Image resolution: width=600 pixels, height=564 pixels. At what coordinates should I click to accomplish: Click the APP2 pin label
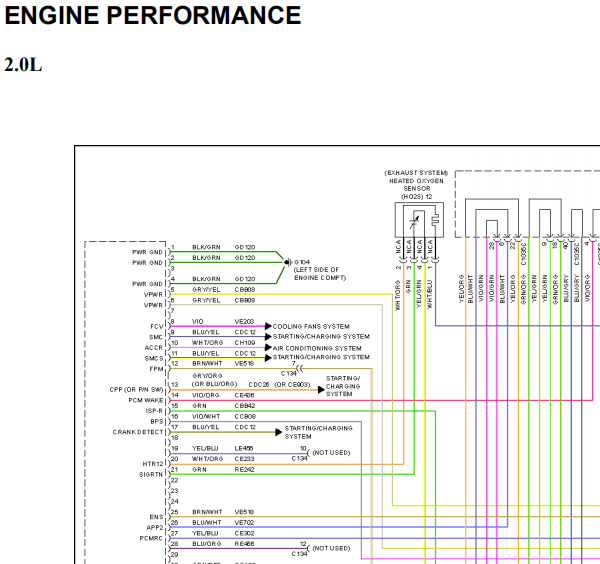[x=155, y=528]
